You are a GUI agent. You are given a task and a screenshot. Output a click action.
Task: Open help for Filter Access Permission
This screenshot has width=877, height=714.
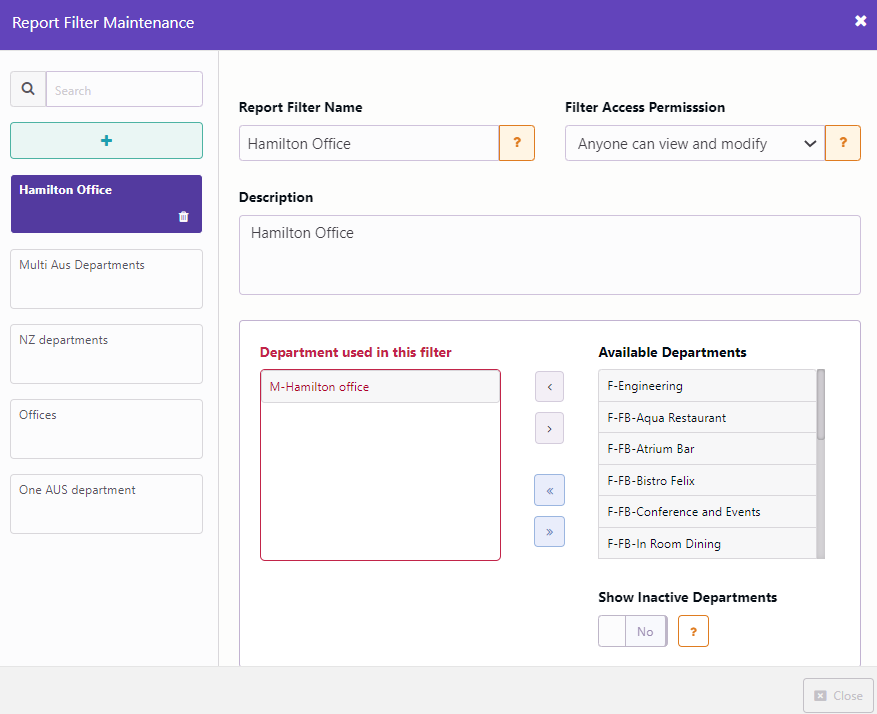(843, 143)
